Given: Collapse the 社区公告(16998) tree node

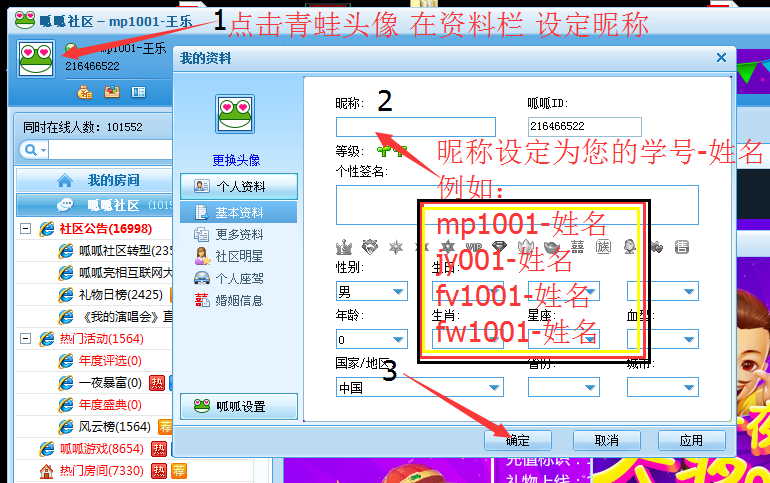Looking at the screenshot, I should (x=26, y=229).
